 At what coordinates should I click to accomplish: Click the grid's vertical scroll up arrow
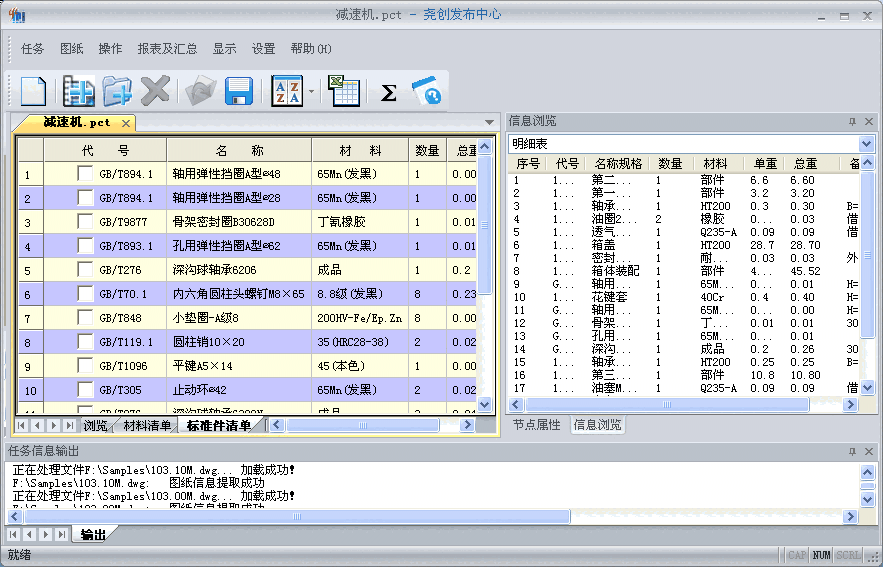click(x=484, y=147)
